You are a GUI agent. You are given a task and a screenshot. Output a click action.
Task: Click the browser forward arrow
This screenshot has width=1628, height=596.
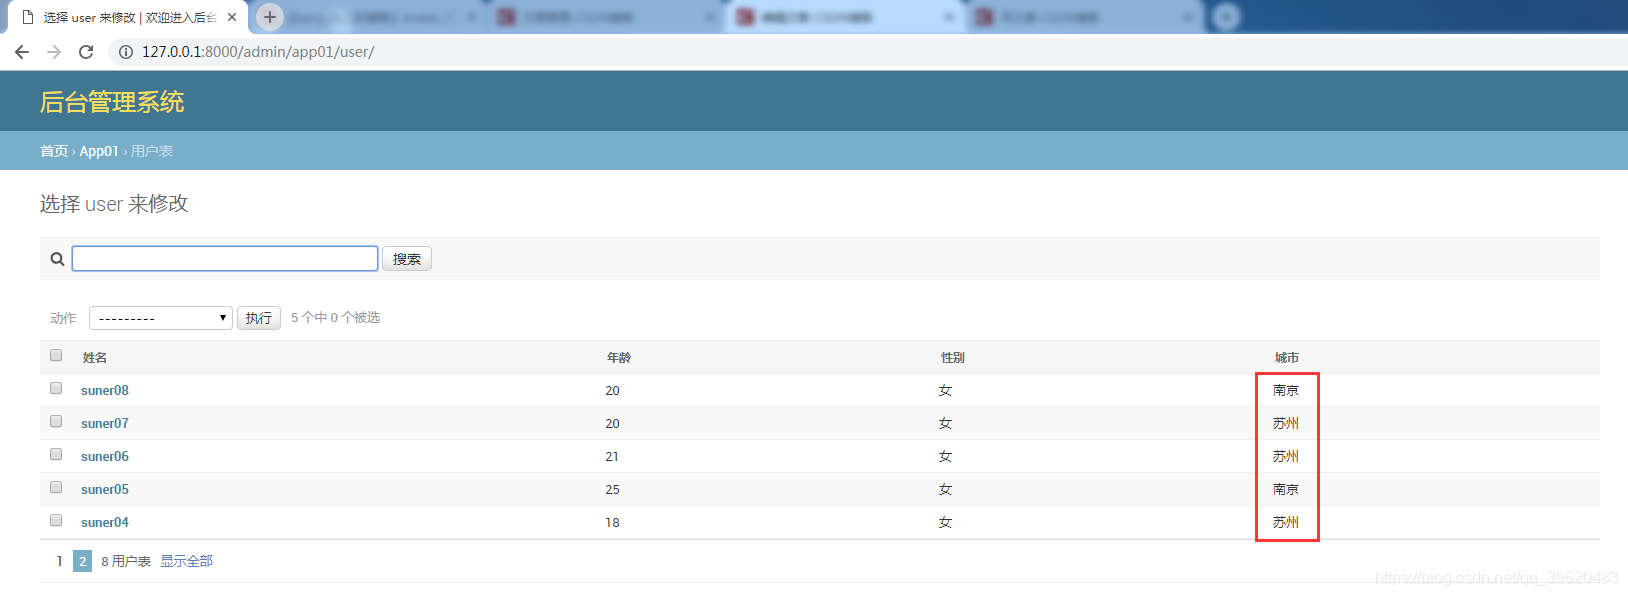click(54, 52)
